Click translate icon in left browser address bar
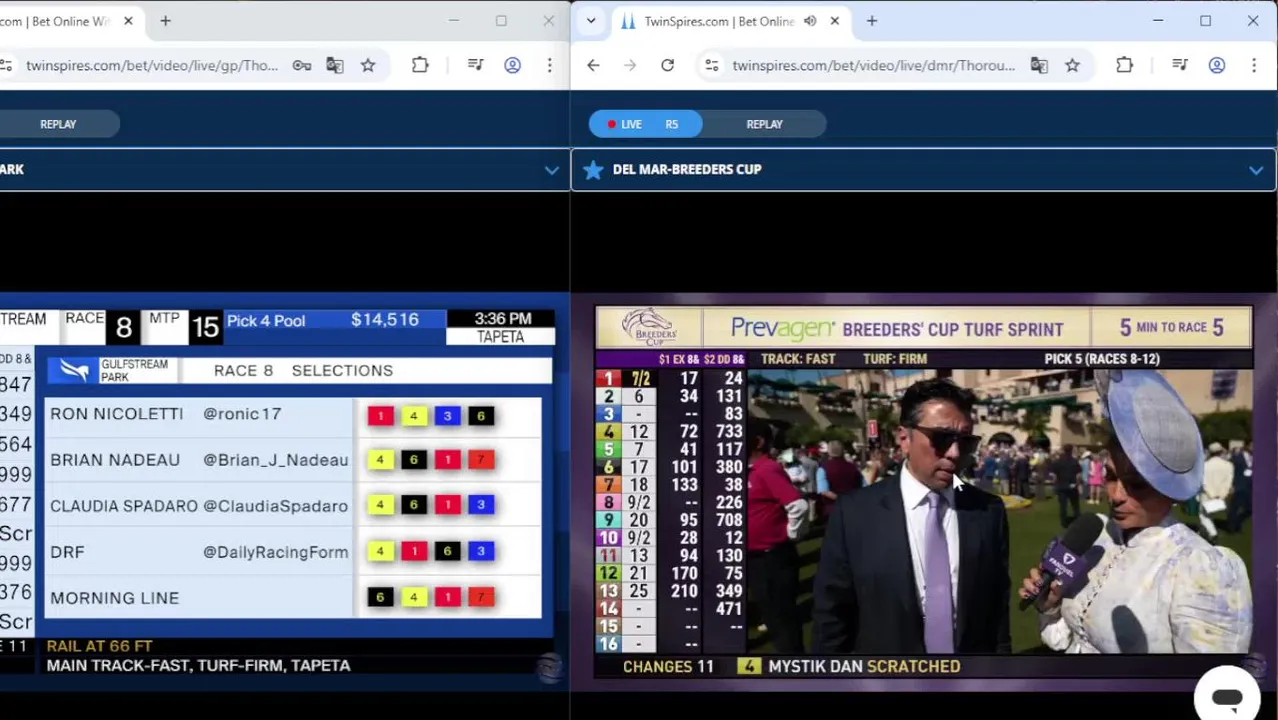The height and width of the screenshot is (720, 1278). [x=334, y=66]
